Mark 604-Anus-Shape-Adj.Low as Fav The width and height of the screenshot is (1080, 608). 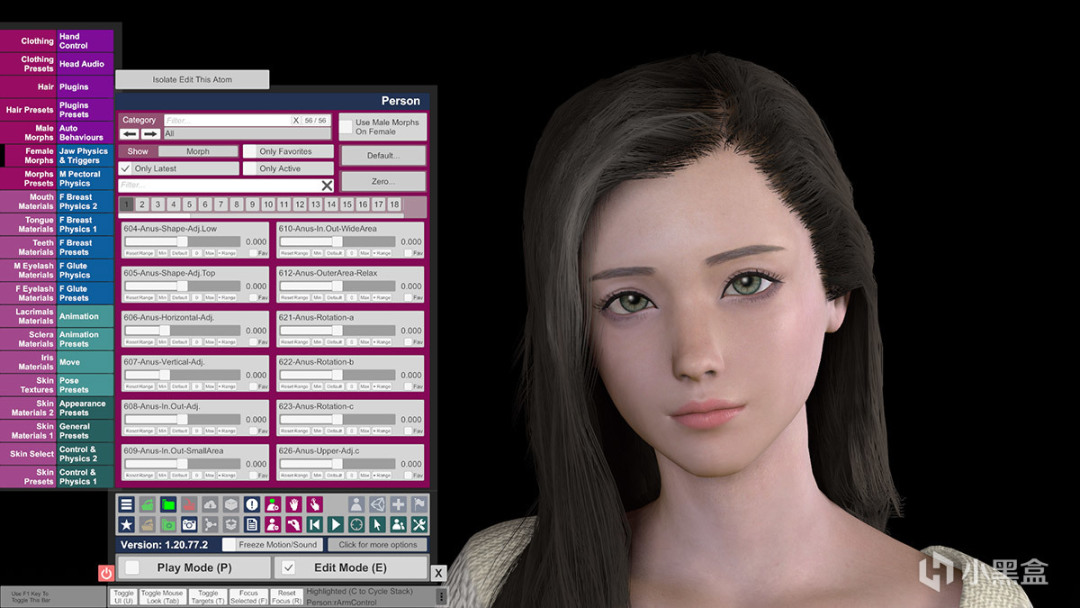(x=253, y=253)
